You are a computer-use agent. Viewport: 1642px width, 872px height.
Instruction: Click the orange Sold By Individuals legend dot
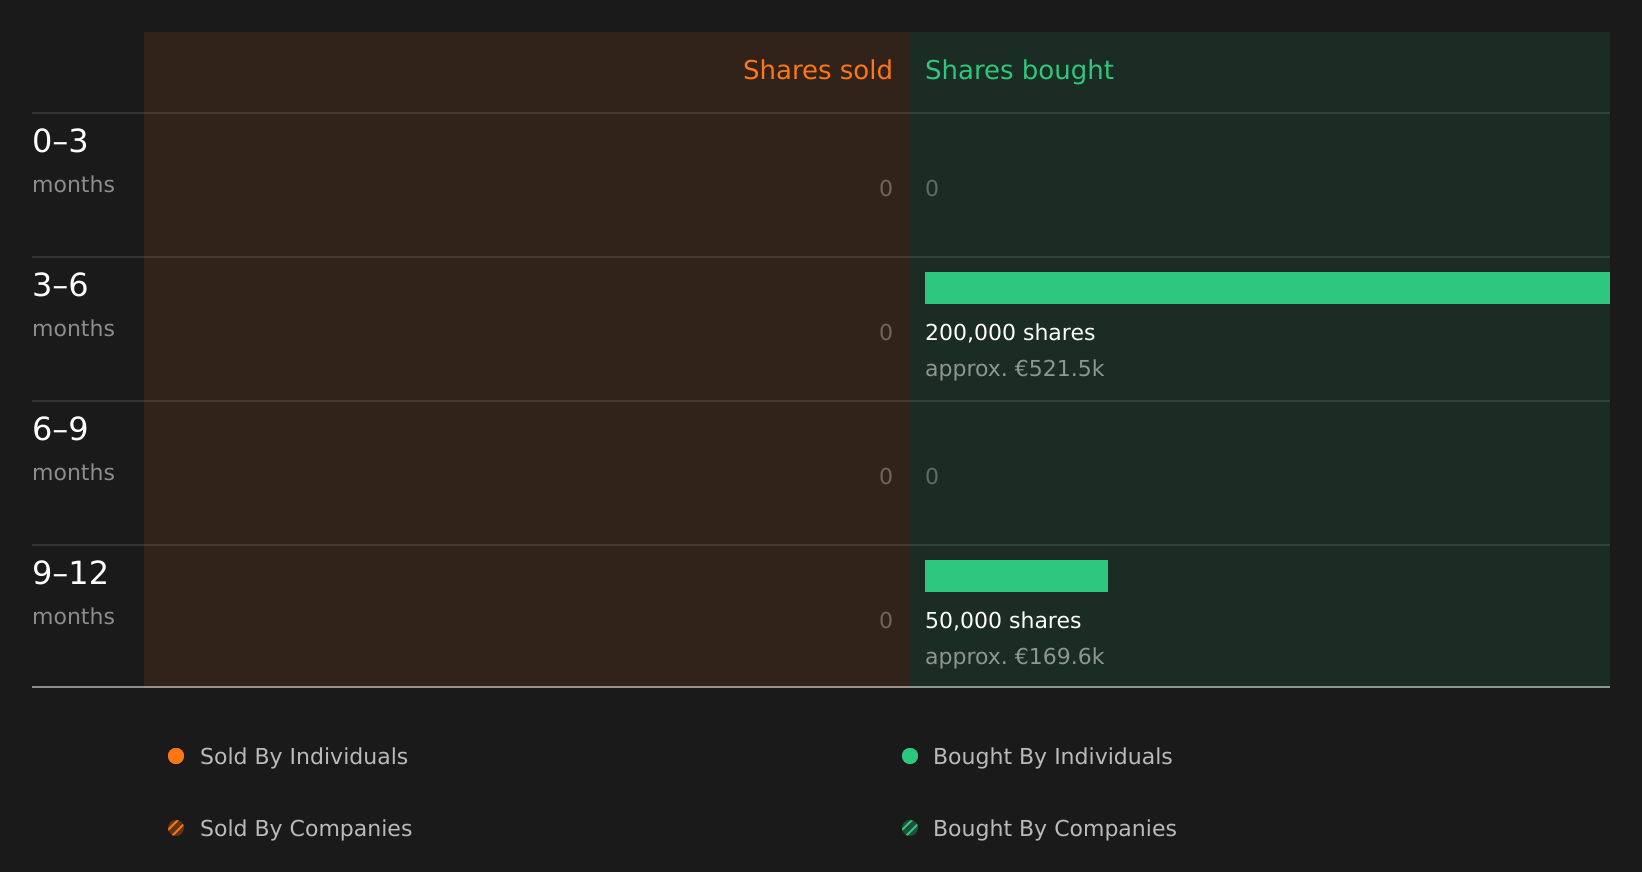pos(176,756)
